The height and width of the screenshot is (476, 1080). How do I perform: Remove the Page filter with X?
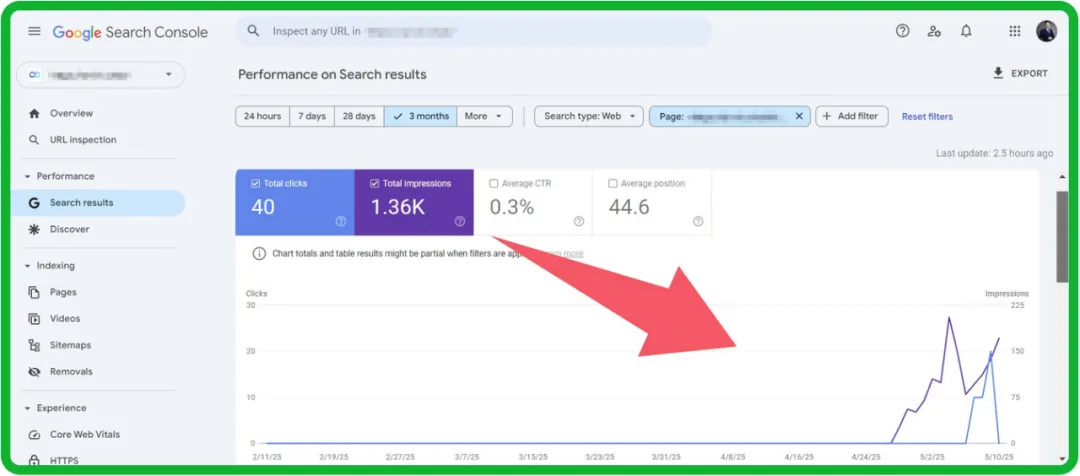pos(799,116)
